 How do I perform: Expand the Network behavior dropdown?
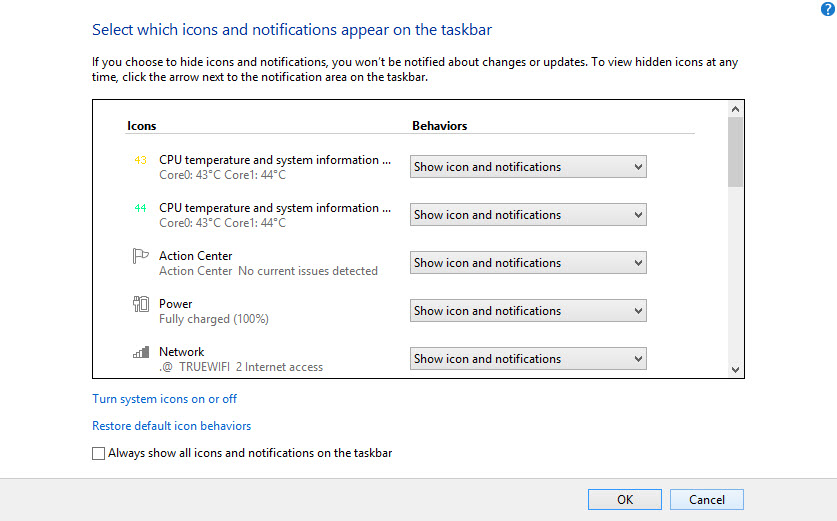tap(528, 359)
